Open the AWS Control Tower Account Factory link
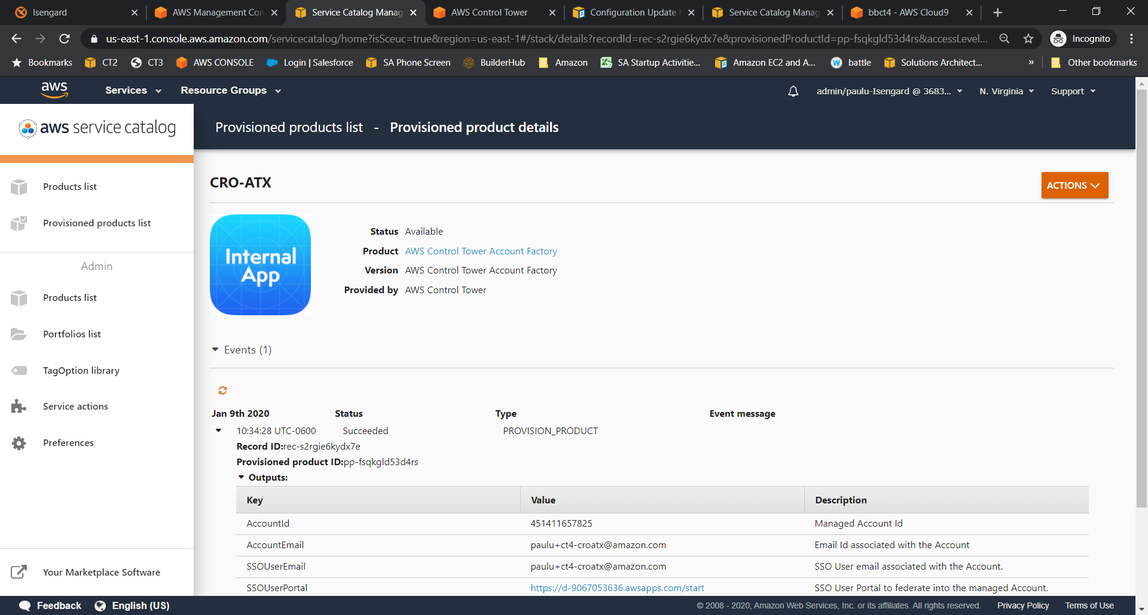 pyautogui.click(x=481, y=251)
